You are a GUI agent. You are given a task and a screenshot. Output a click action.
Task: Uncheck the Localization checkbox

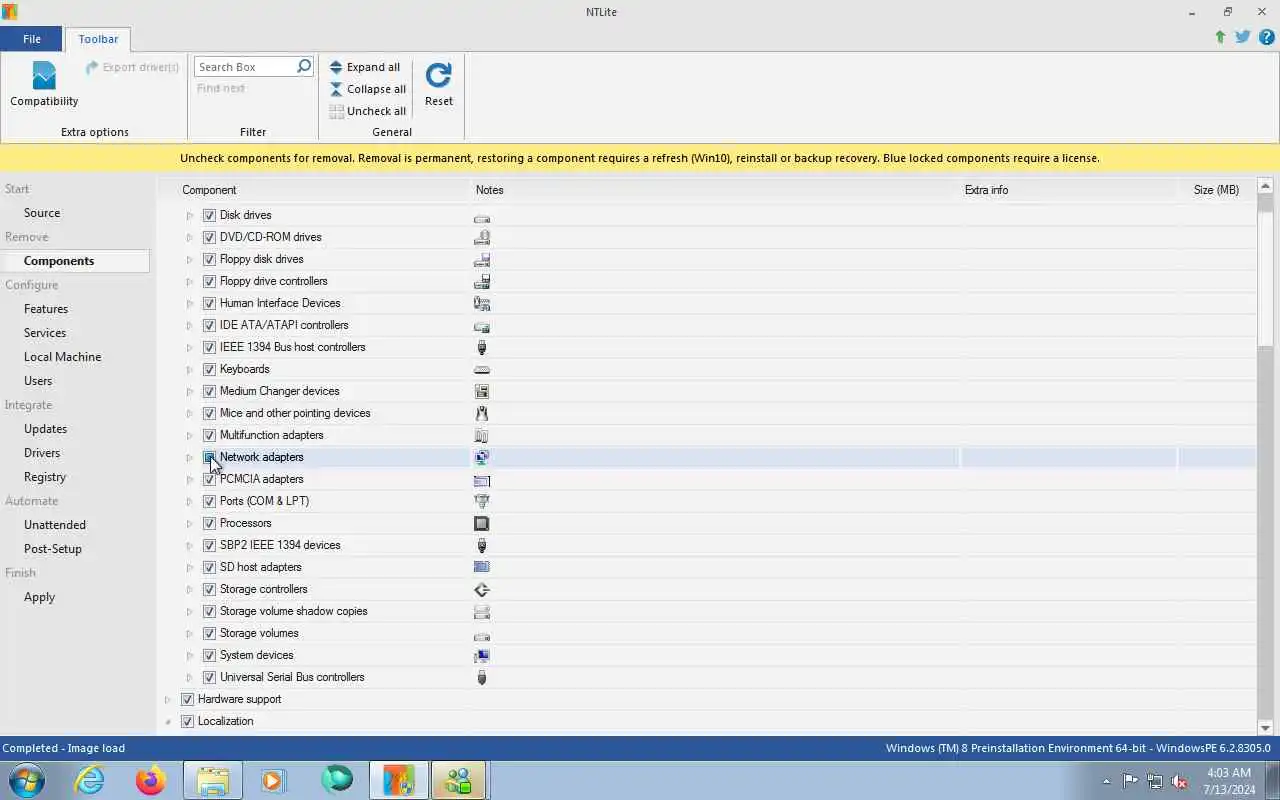coord(187,721)
